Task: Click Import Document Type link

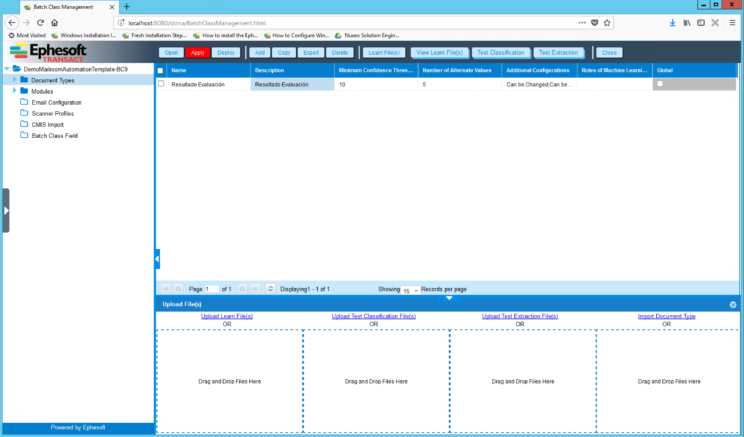Action: pos(666,316)
